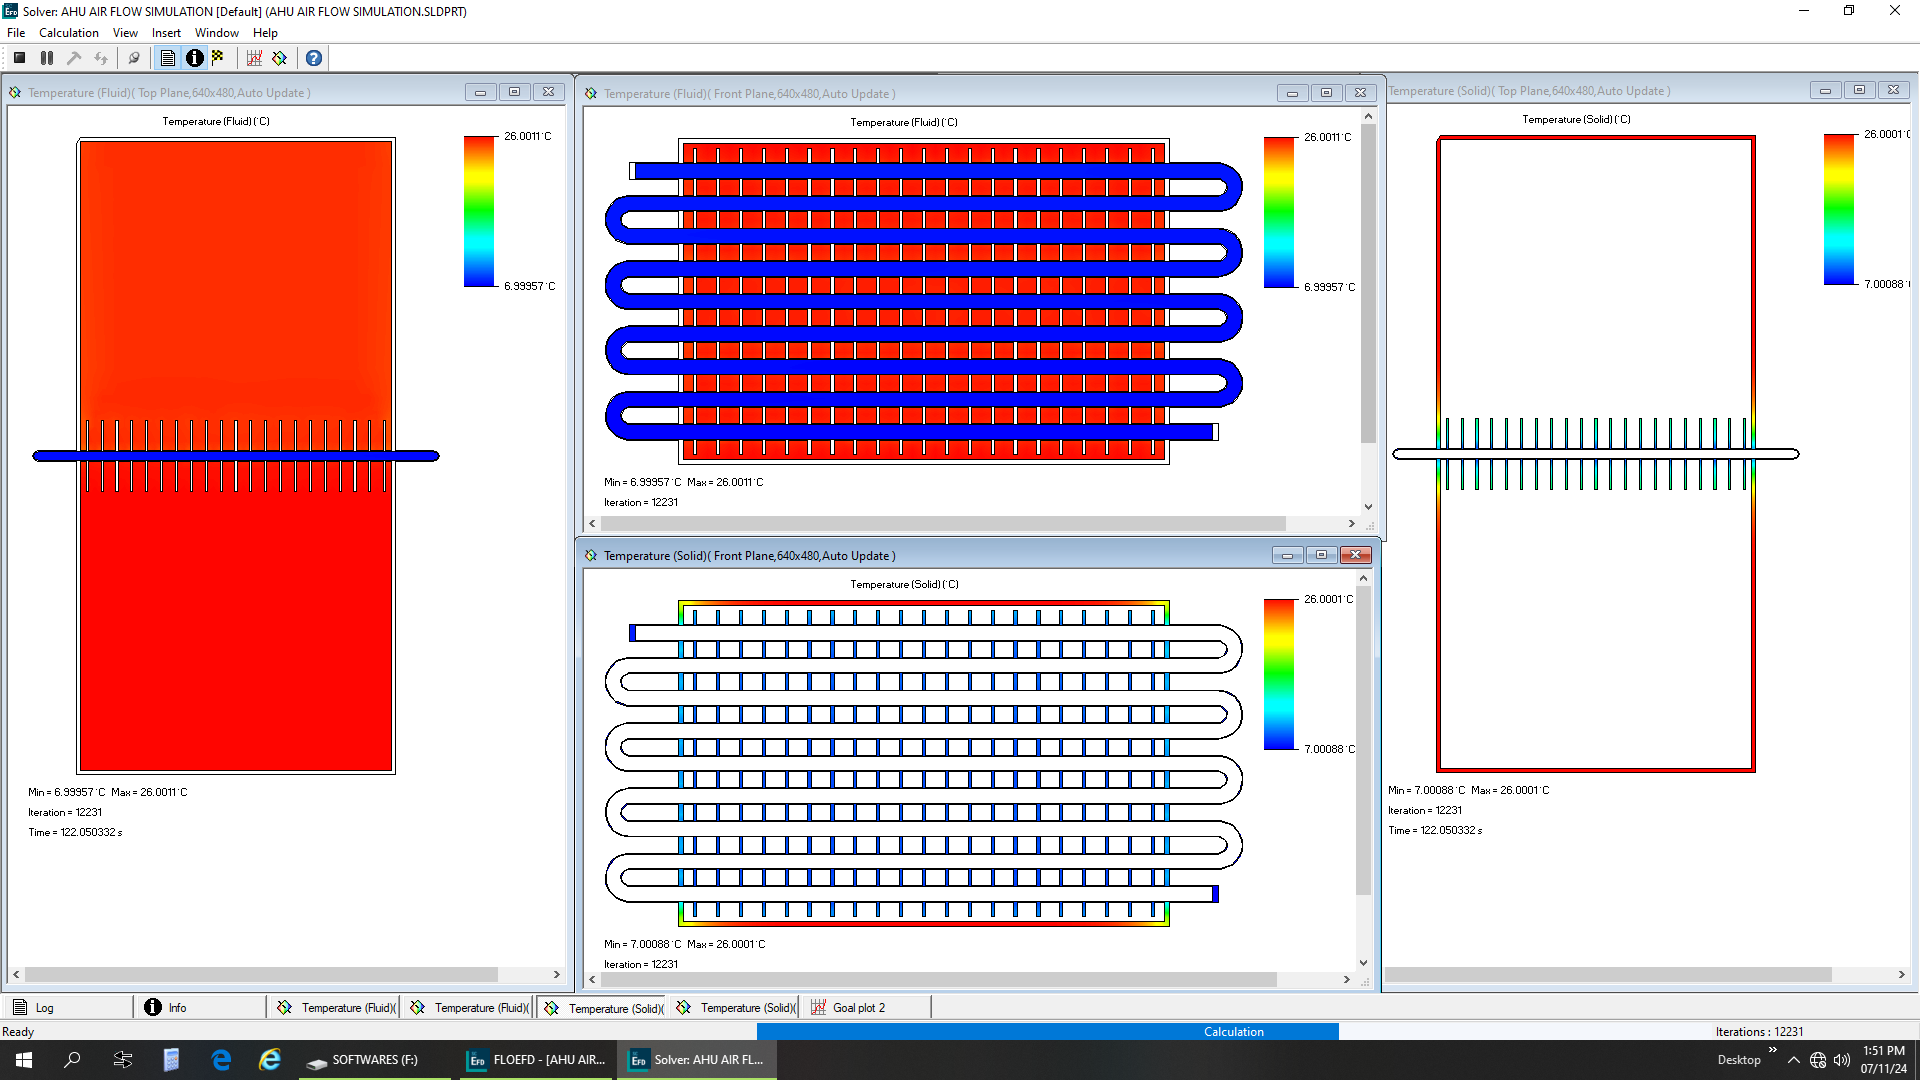Open Windows taskbar search
Screen dimensions: 1920x1080
point(72,1060)
